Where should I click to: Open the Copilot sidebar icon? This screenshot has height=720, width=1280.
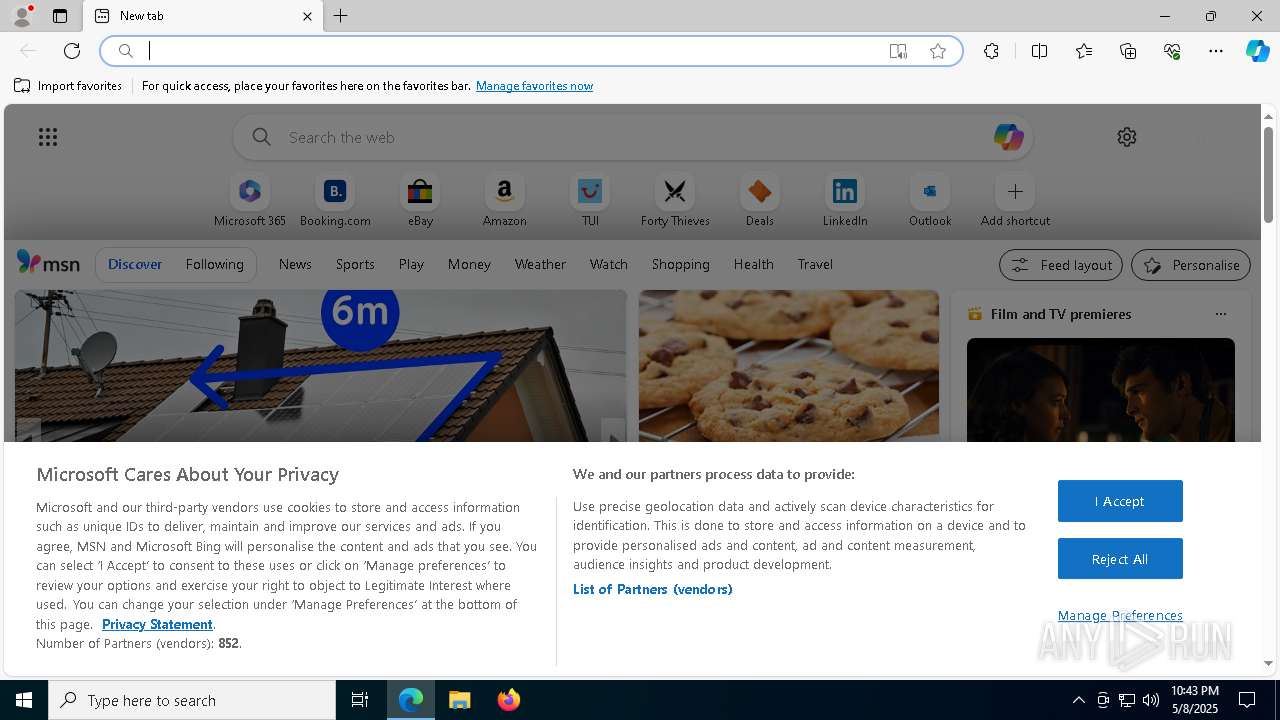pyautogui.click(x=1257, y=51)
